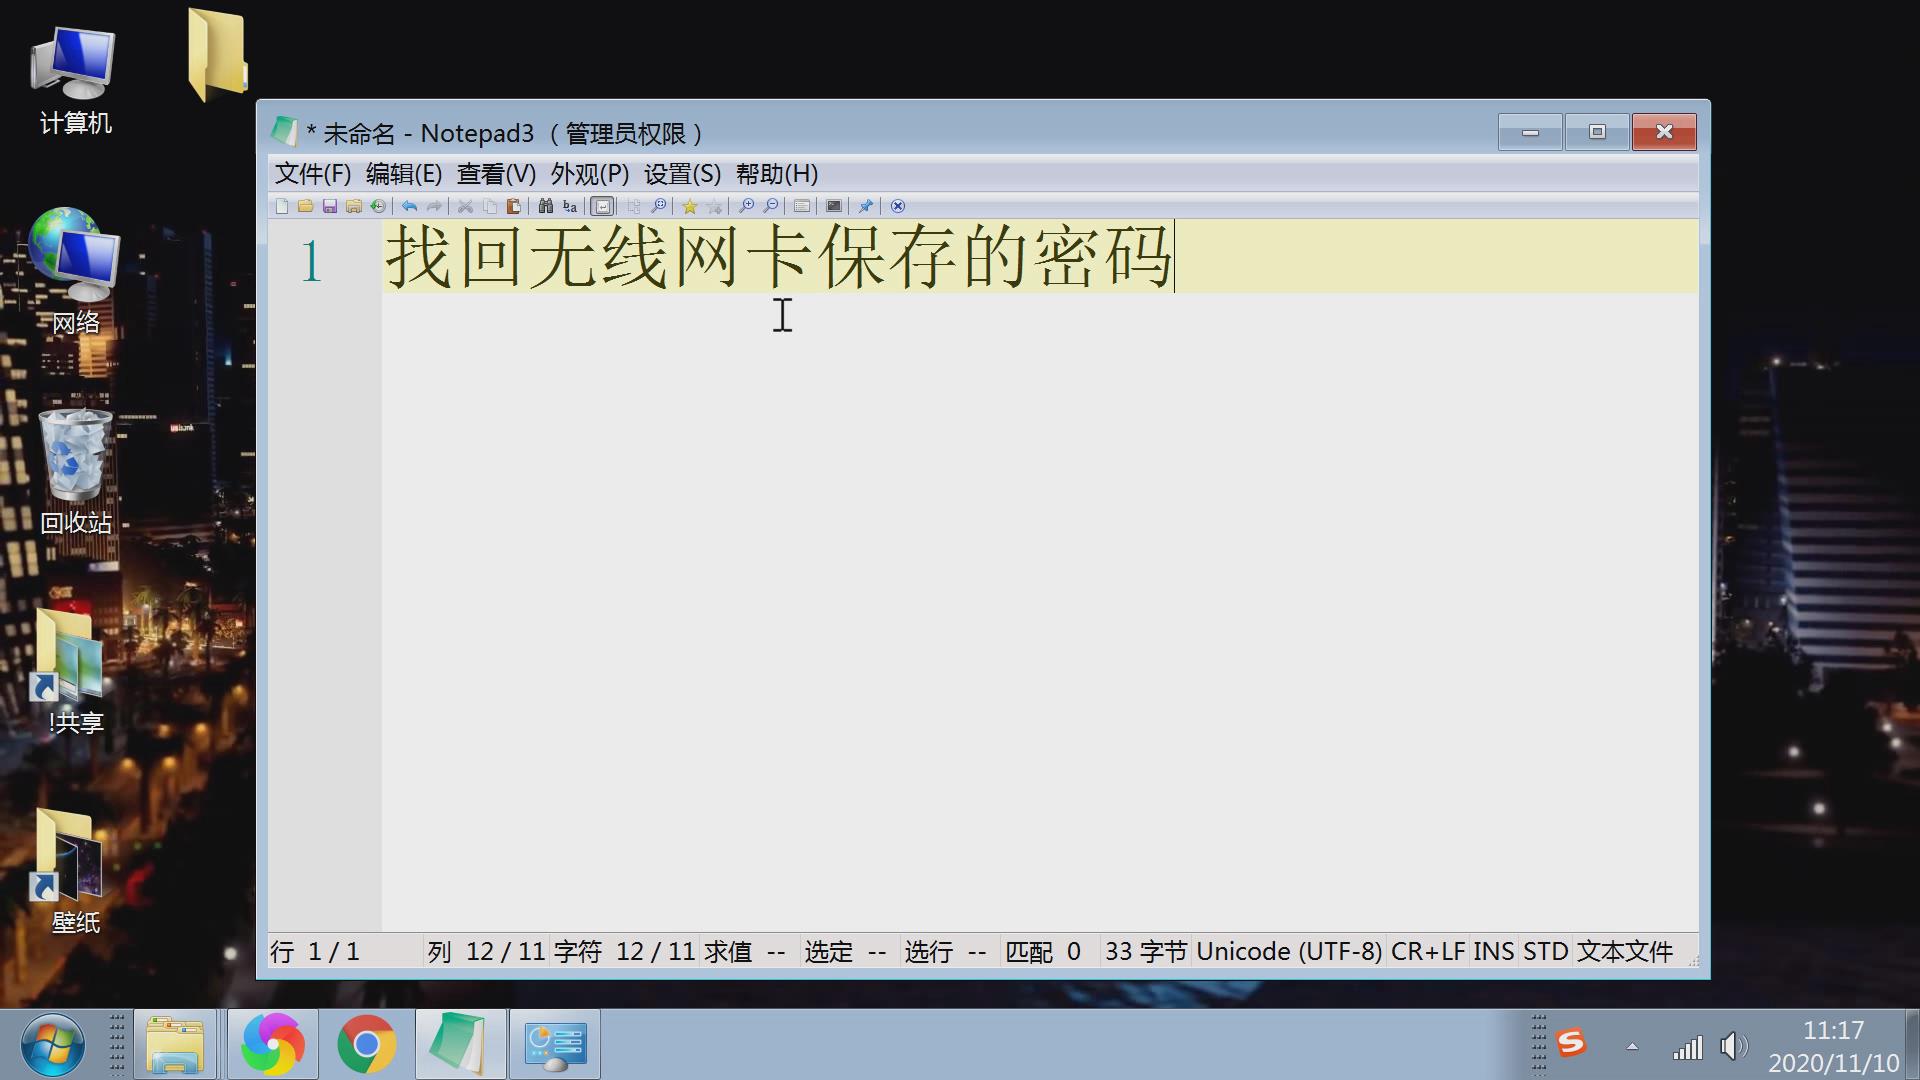Viewport: 1920px width, 1080px height.
Task: Save the current document
Action: tap(329, 206)
